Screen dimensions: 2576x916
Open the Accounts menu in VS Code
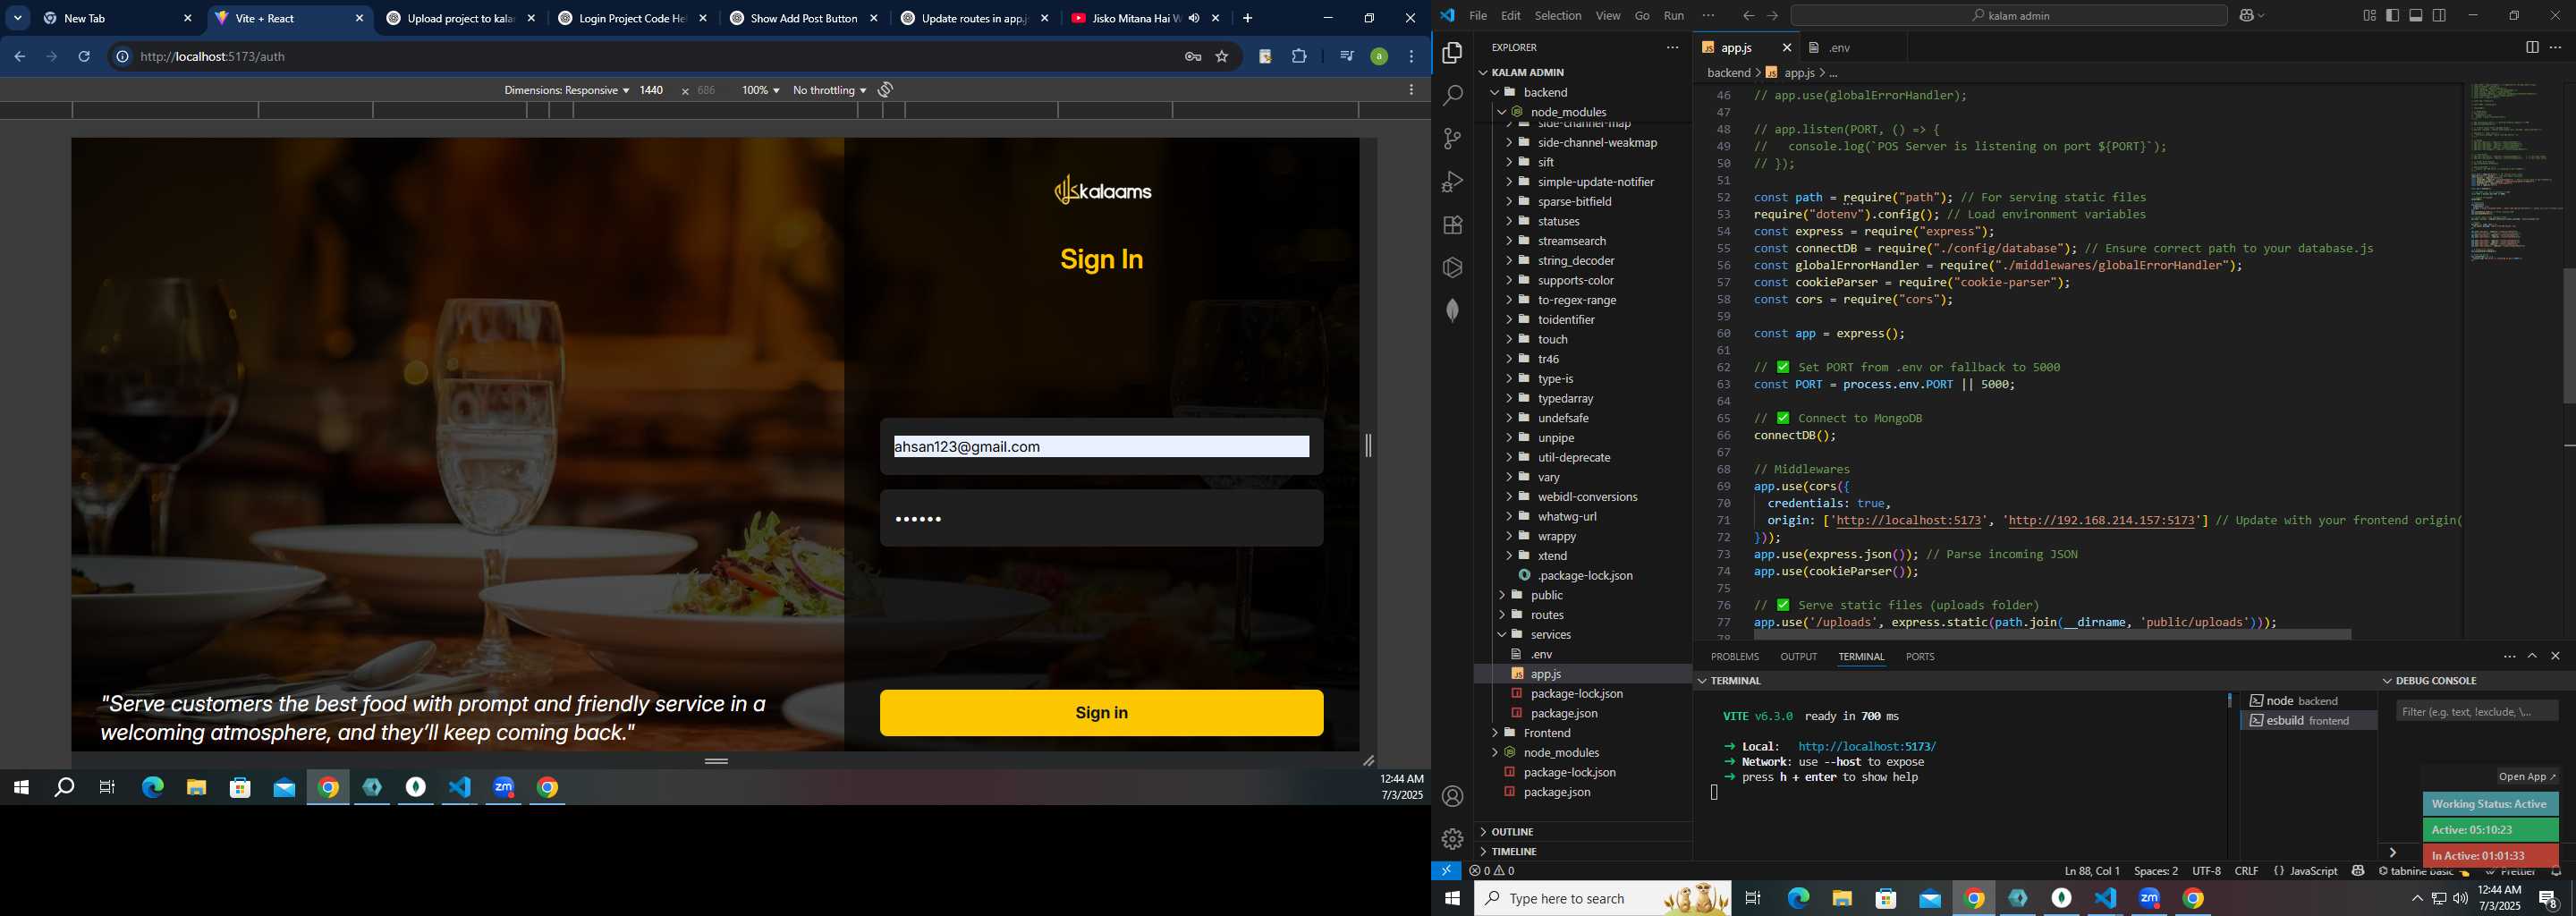coord(1452,796)
